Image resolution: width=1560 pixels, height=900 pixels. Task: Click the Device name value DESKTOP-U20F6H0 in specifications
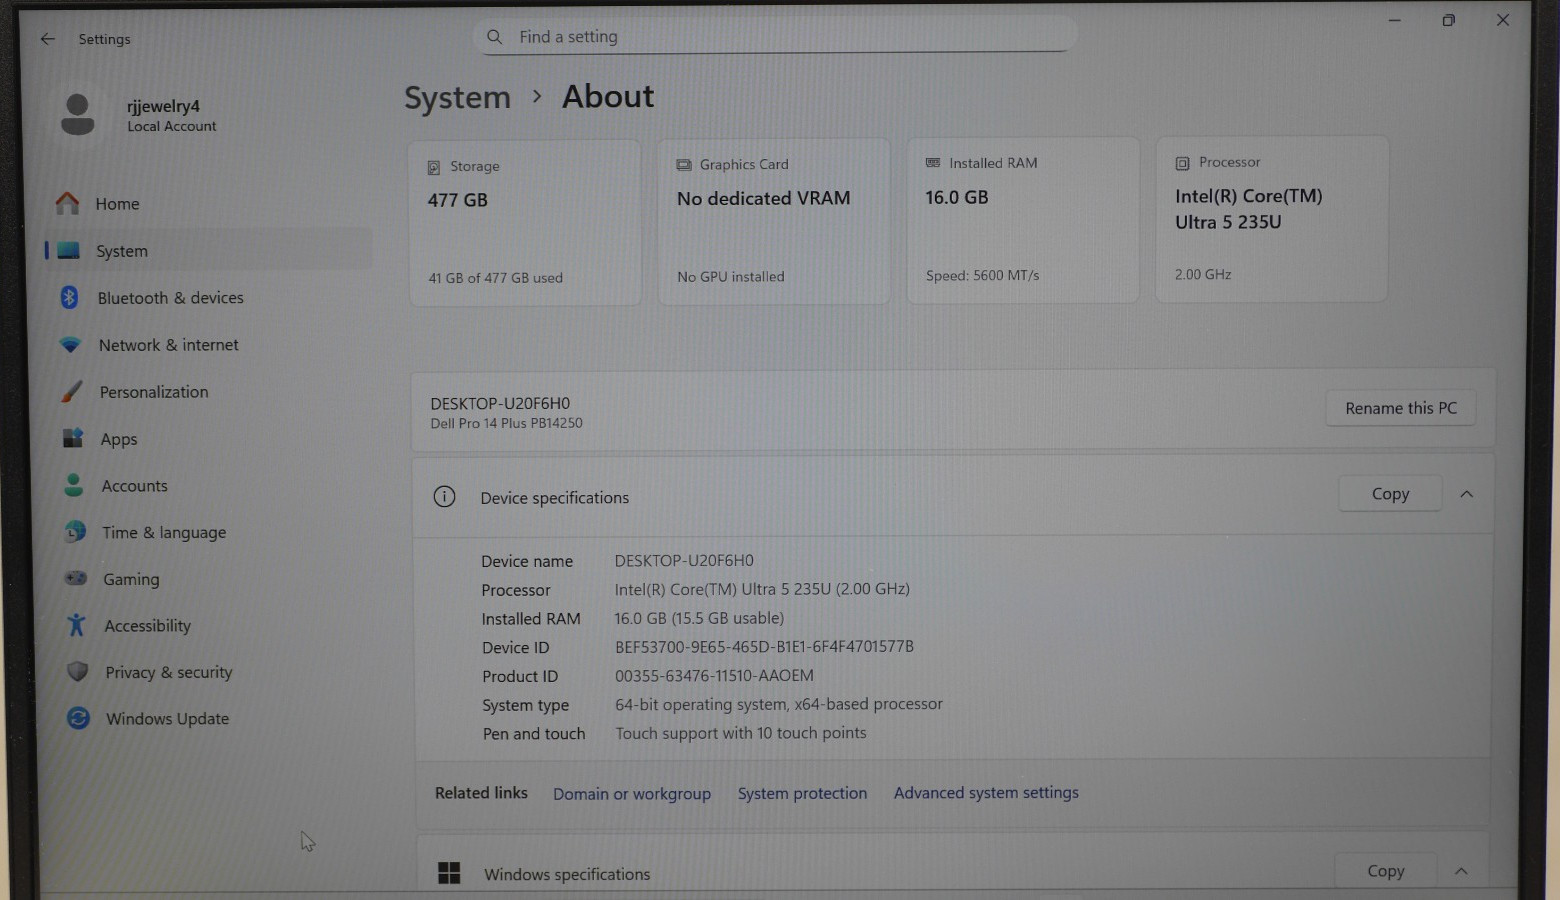(x=684, y=560)
